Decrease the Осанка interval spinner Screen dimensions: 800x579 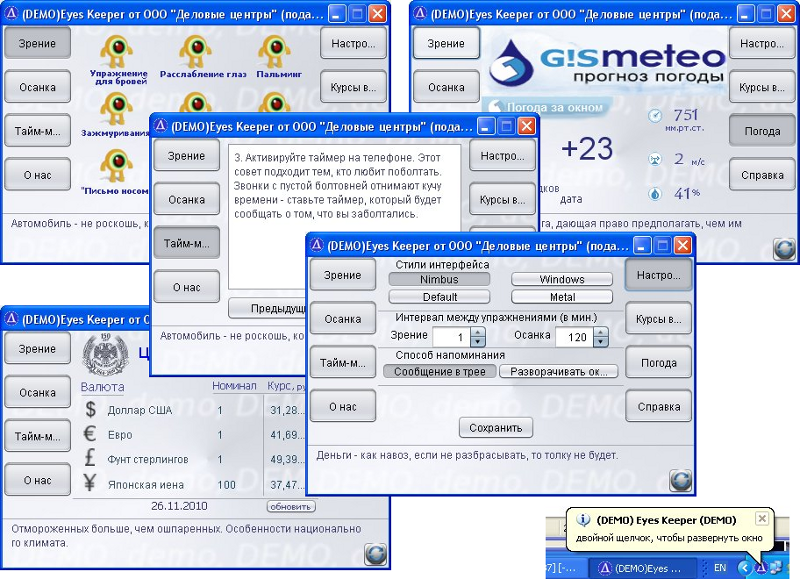coord(601,342)
